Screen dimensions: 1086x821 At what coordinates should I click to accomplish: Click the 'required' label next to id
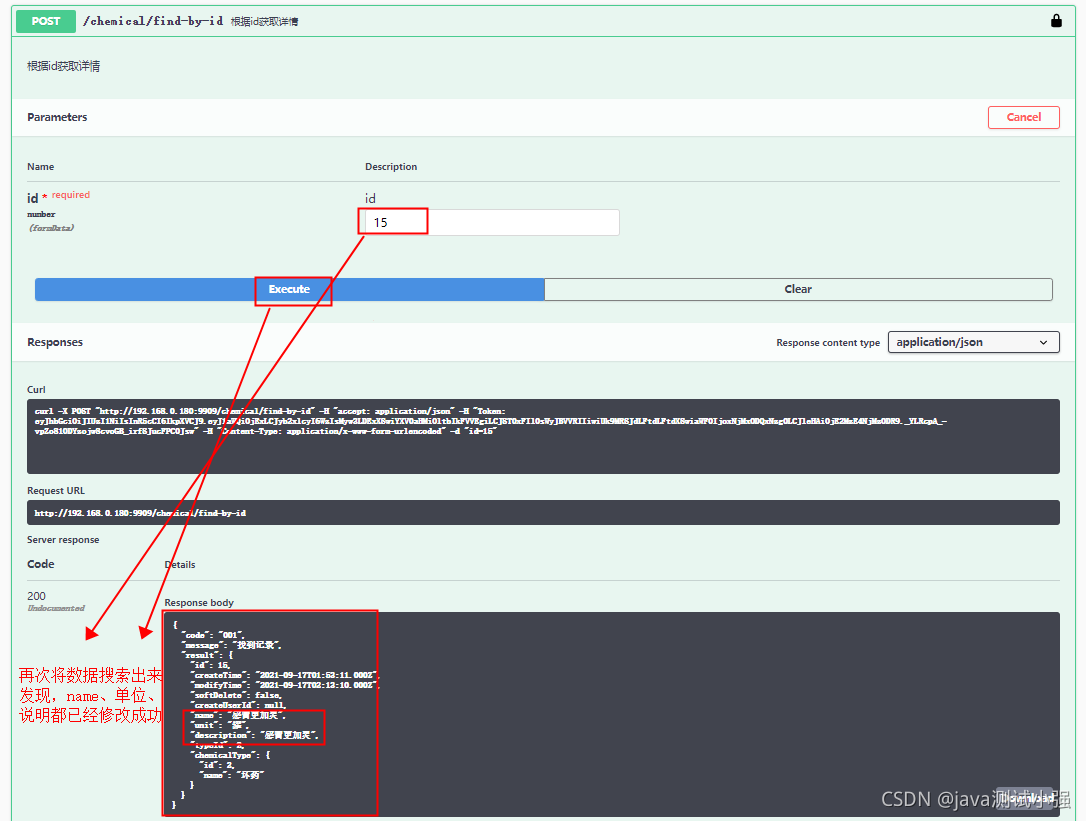coord(71,195)
